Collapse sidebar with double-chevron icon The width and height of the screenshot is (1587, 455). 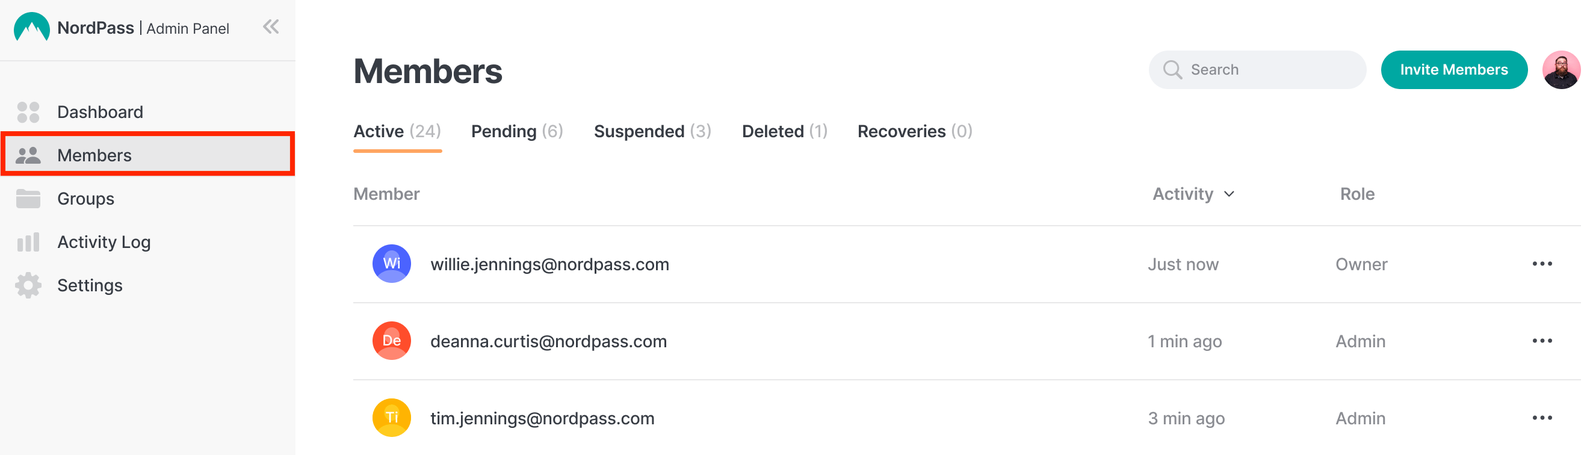click(271, 27)
